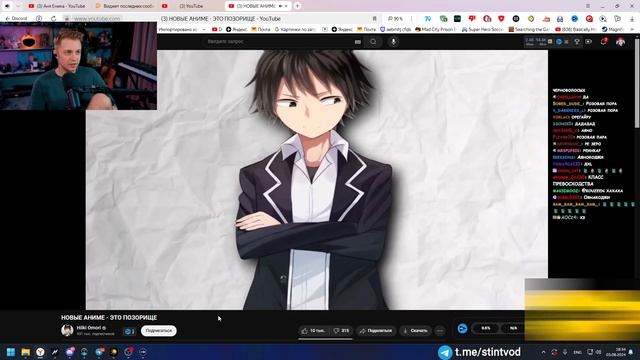Open the taskbar clock and date

(616, 352)
